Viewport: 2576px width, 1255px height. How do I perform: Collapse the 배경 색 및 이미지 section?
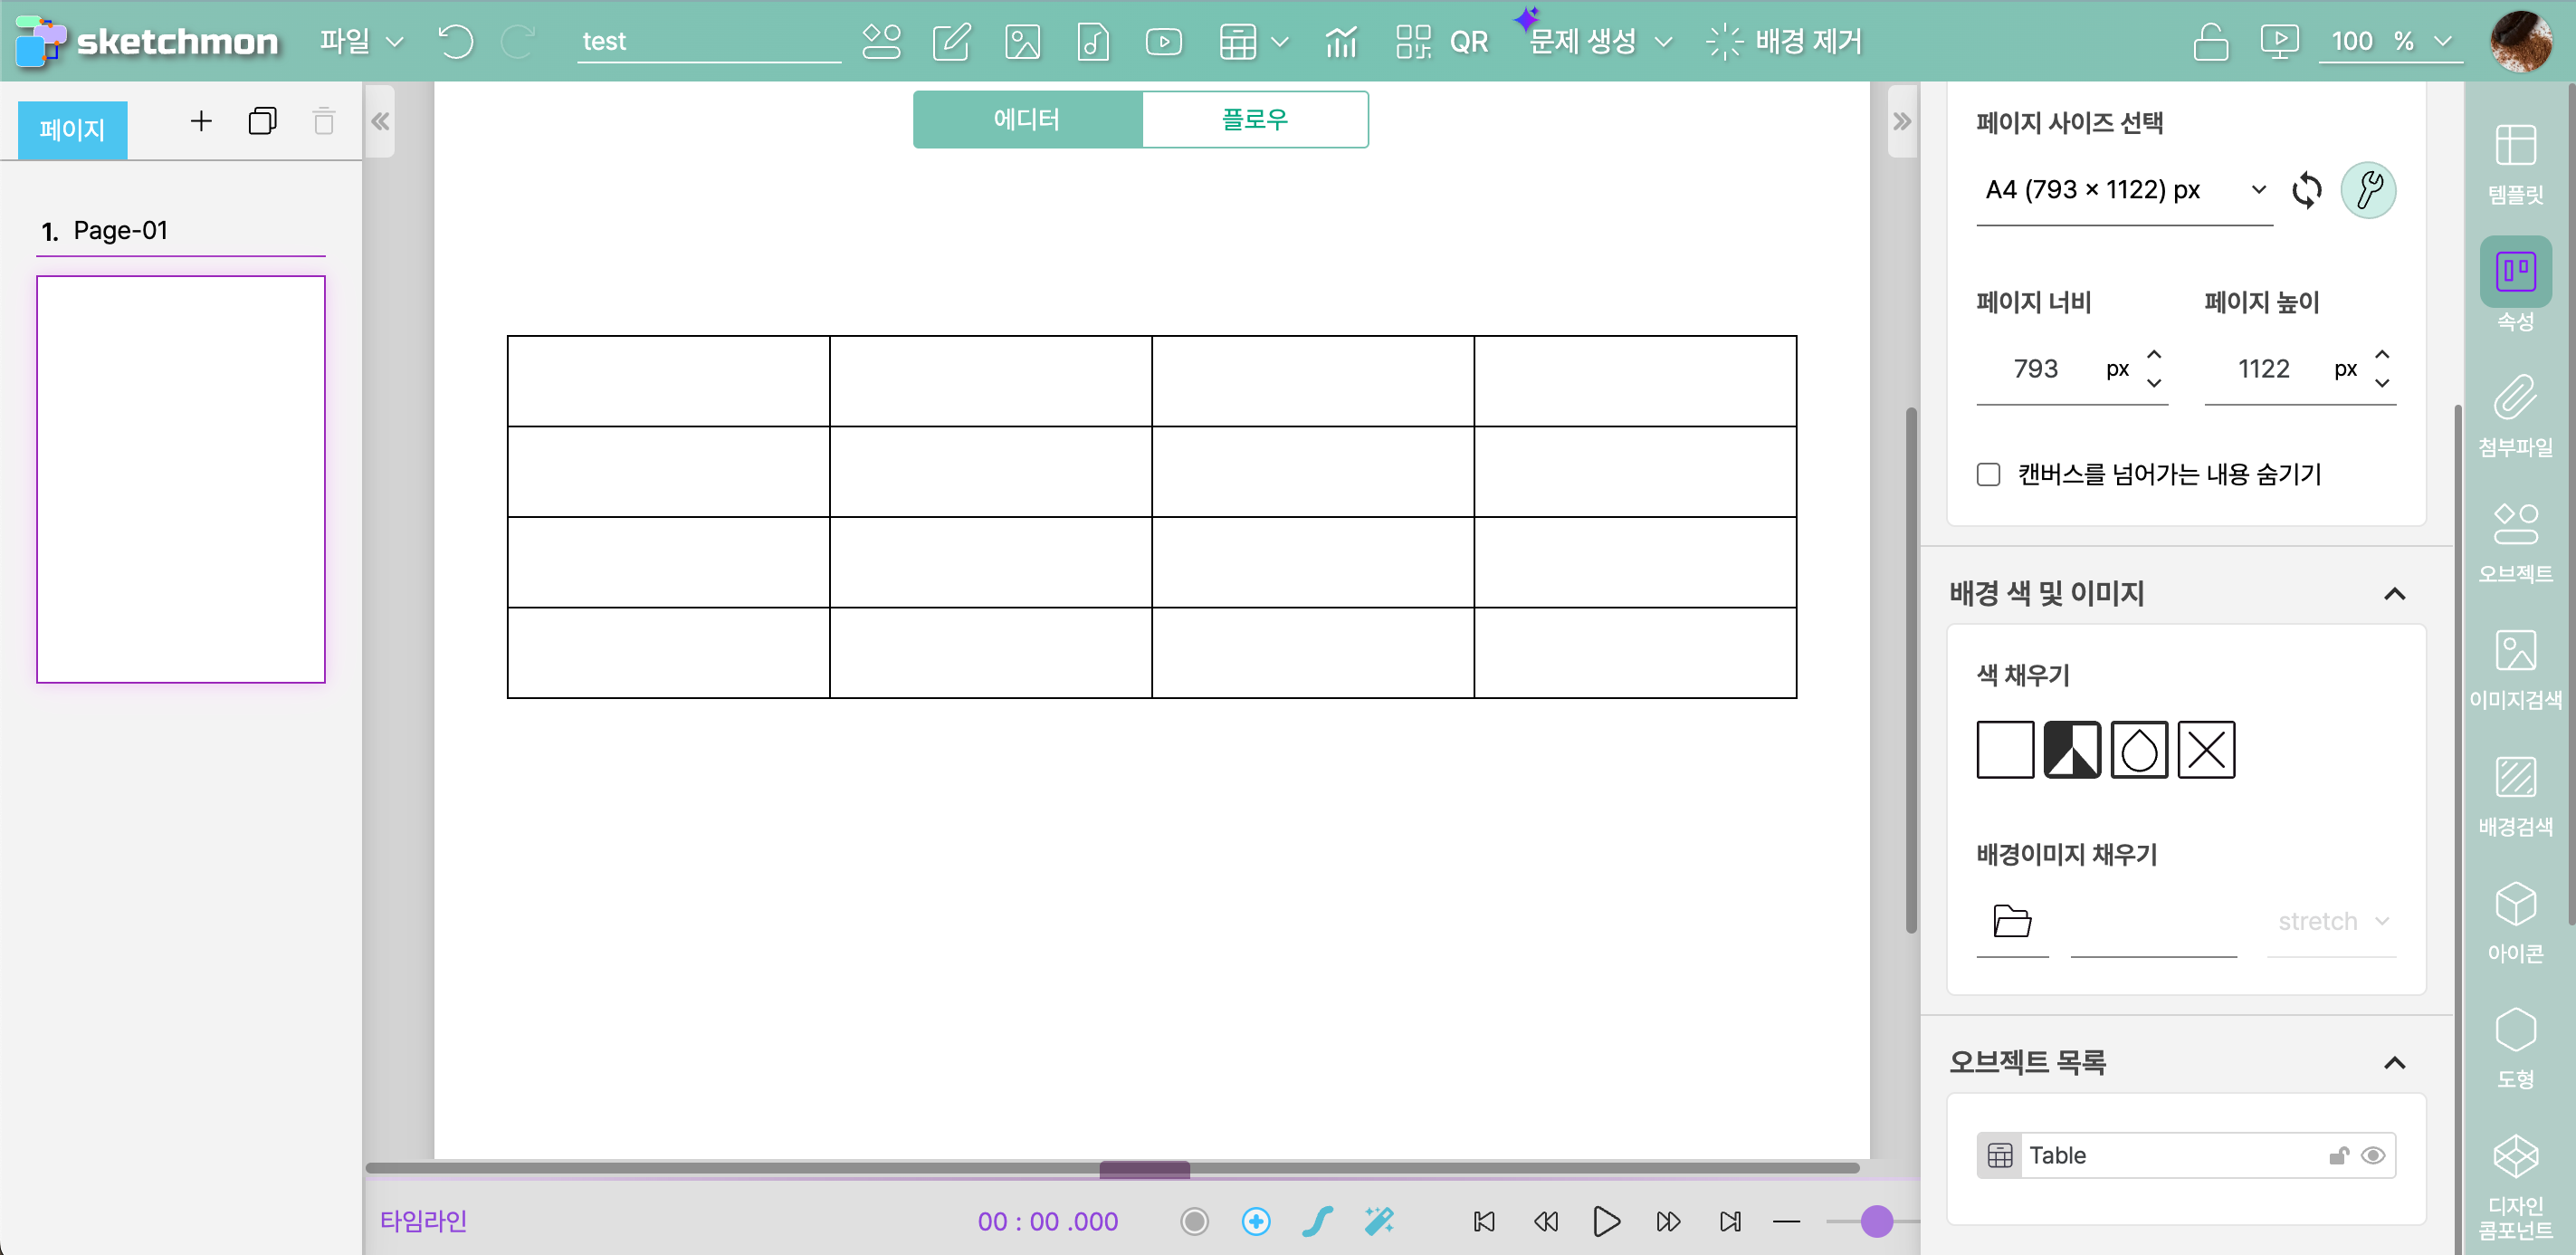(2393, 594)
